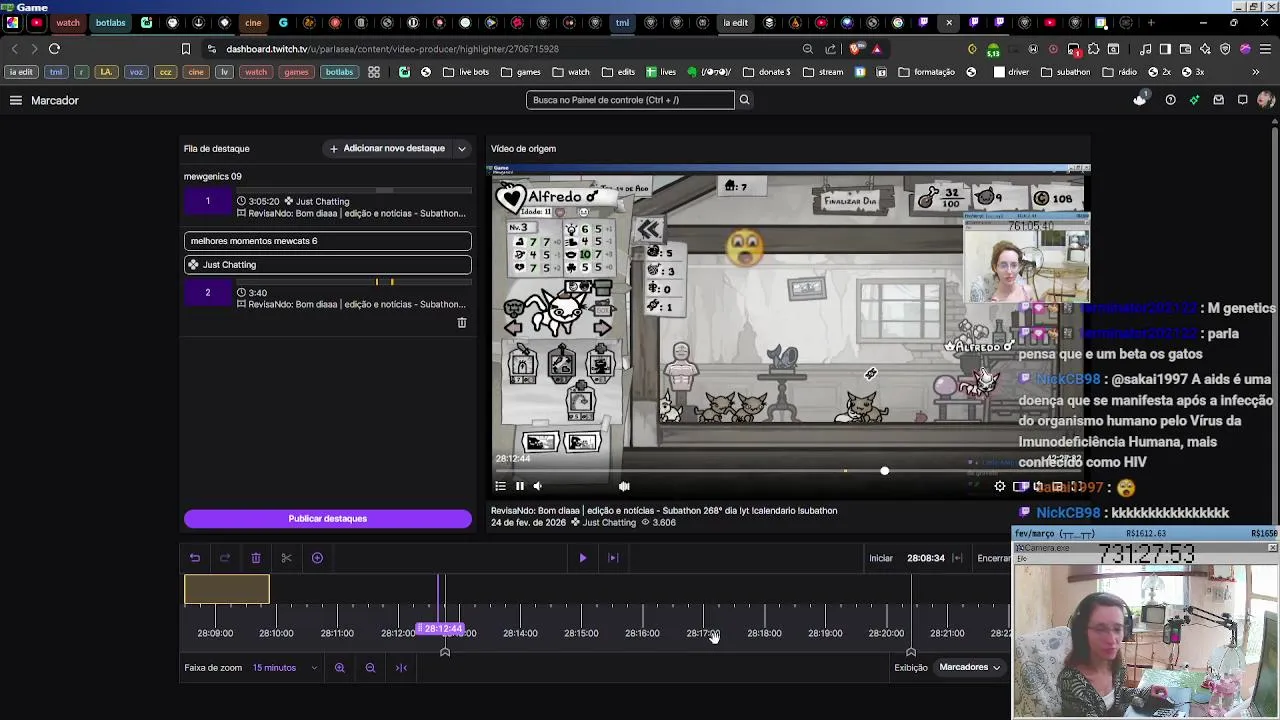Open the bookmarks grid apps icon
Image resolution: width=1280 pixels, height=720 pixels.
[374, 72]
